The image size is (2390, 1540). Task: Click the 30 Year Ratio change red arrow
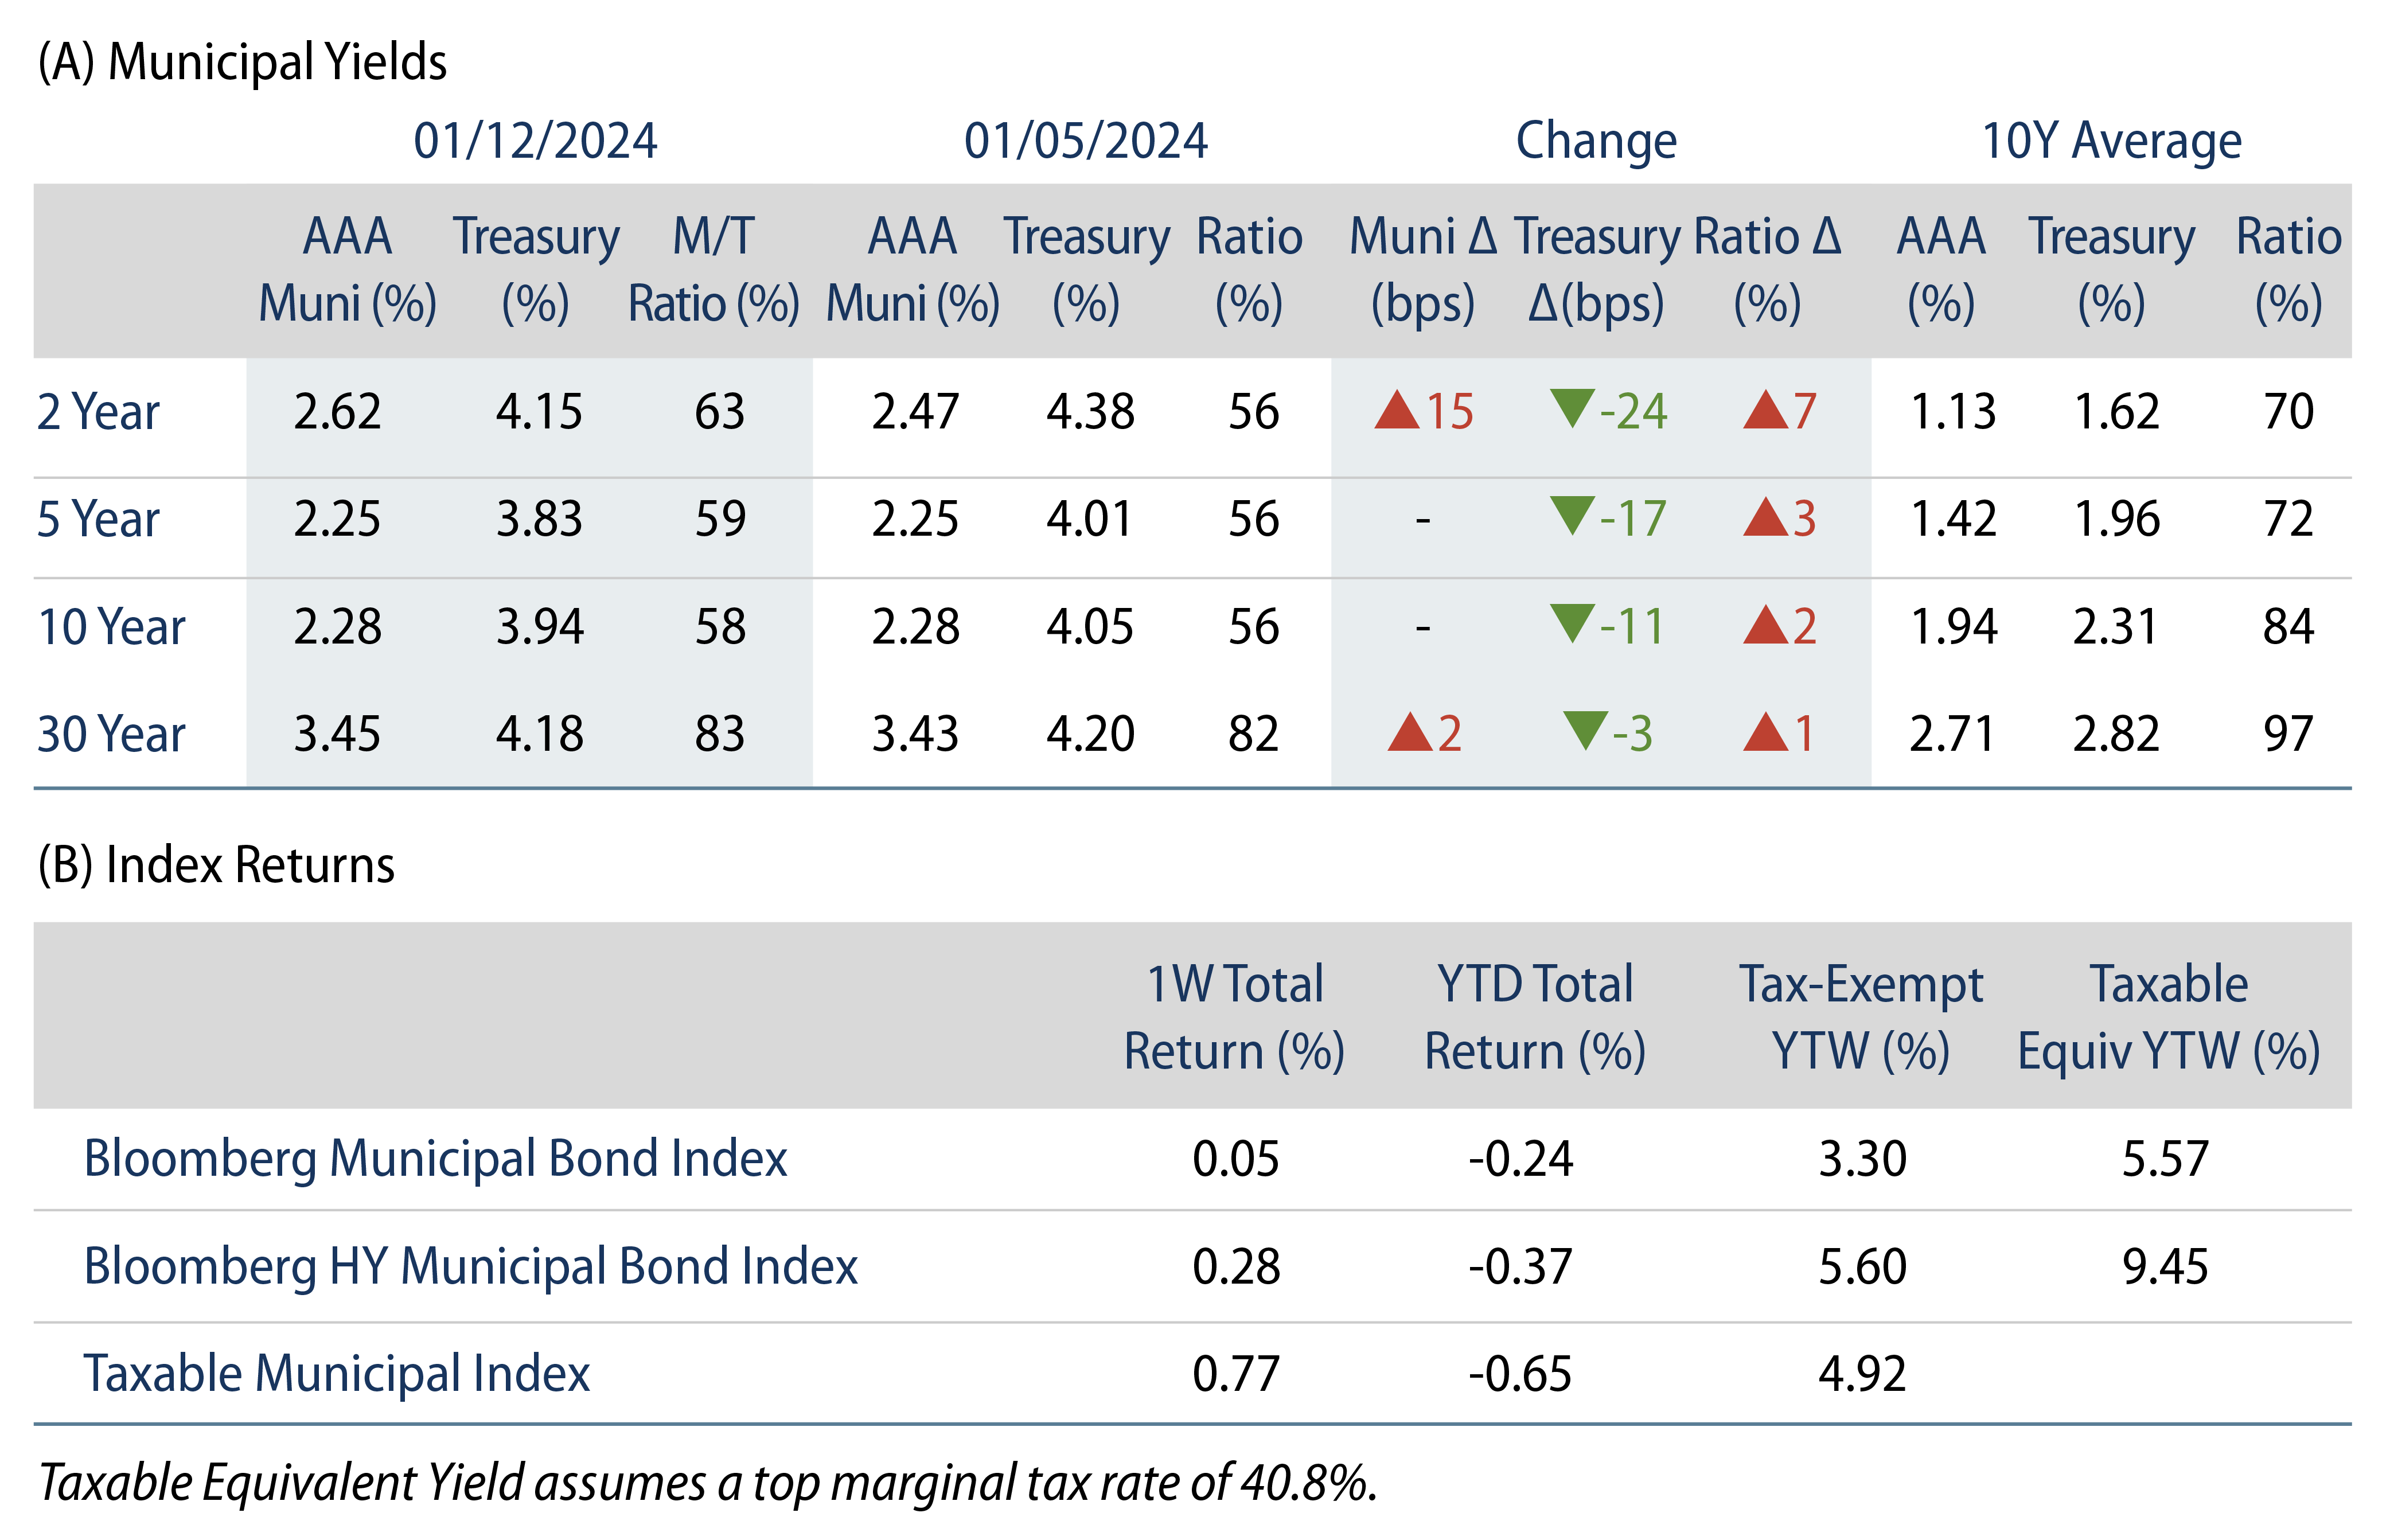[x=1765, y=733]
